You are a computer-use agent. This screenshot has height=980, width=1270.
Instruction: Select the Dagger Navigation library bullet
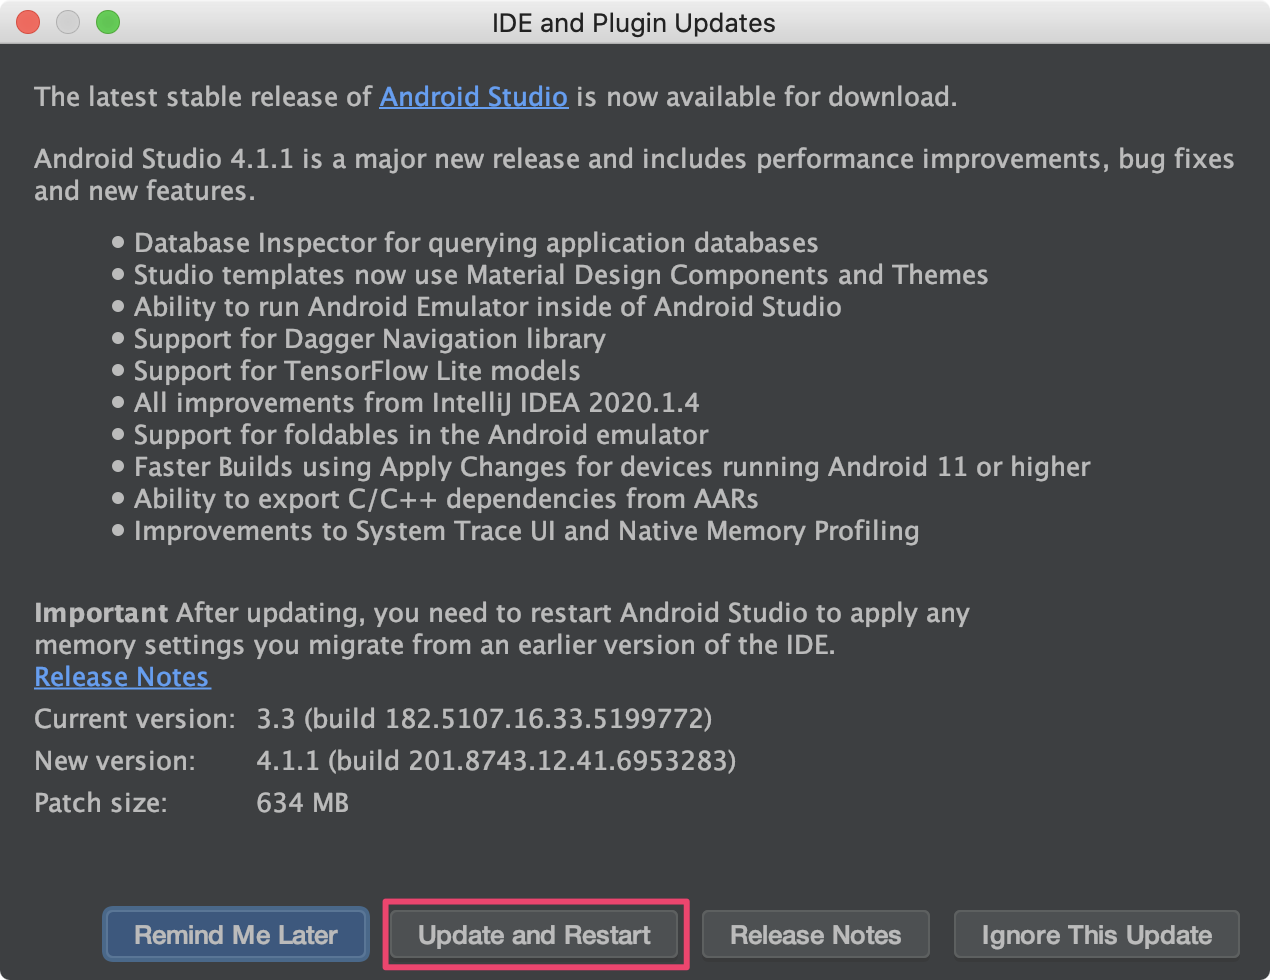pyautogui.click(x=370, y=339)
